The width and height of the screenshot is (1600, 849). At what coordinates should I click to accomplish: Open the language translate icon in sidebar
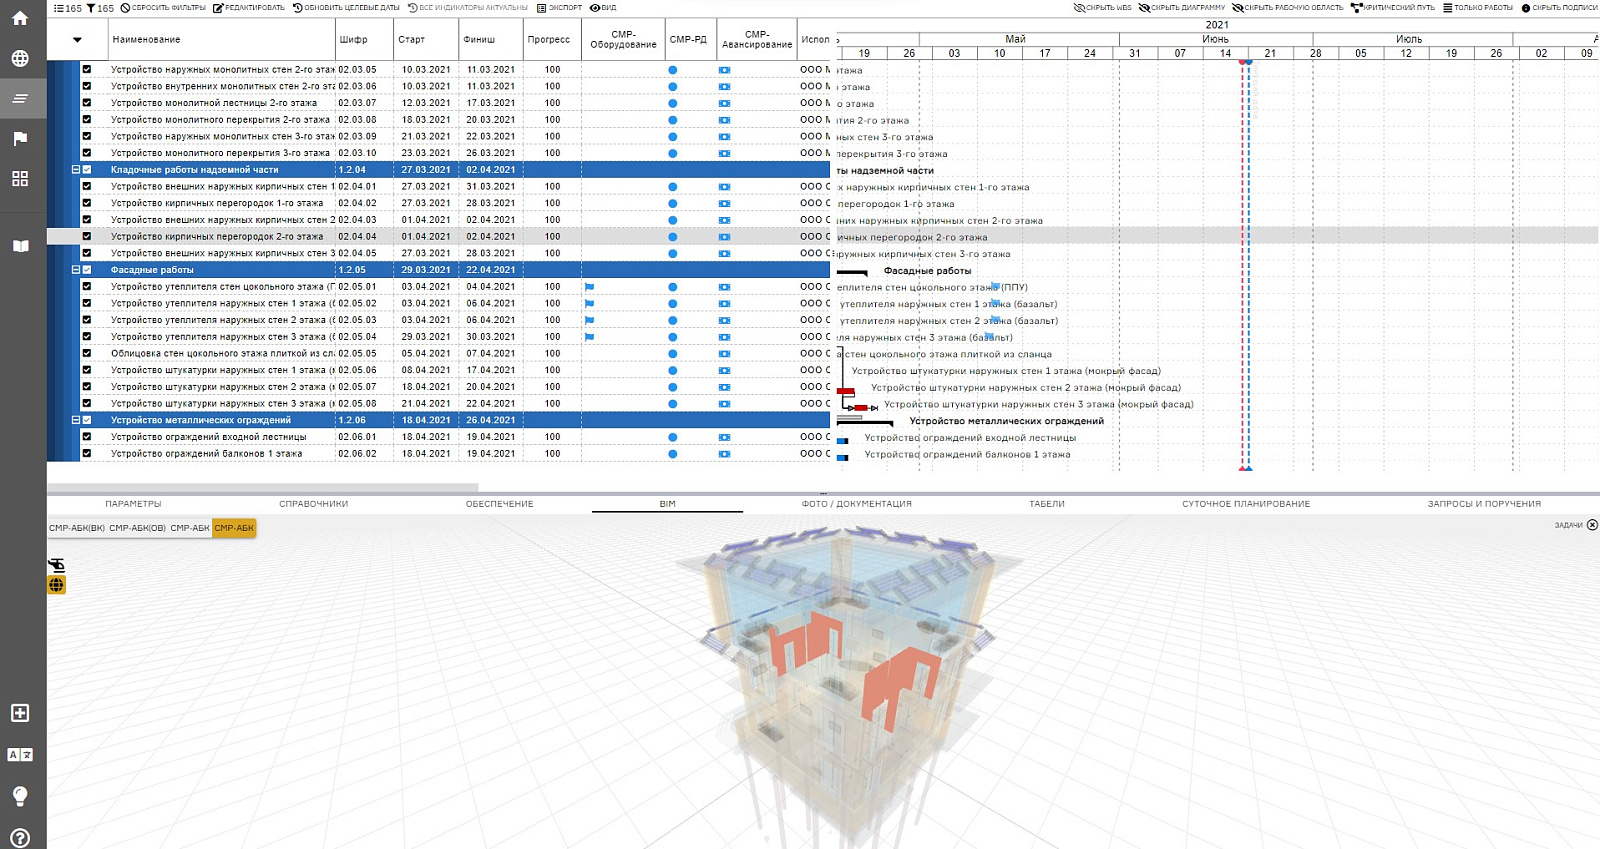coord(20,755)
